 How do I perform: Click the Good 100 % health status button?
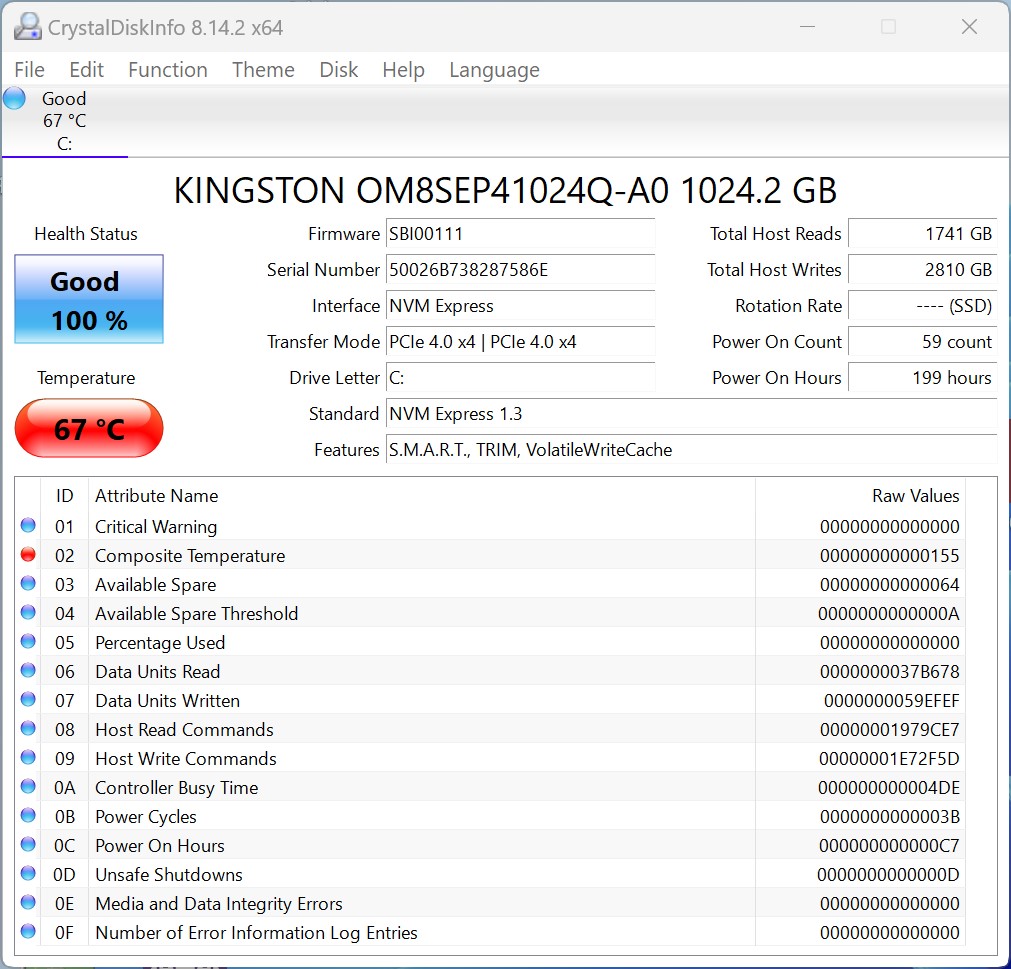[x=89, y=299]
